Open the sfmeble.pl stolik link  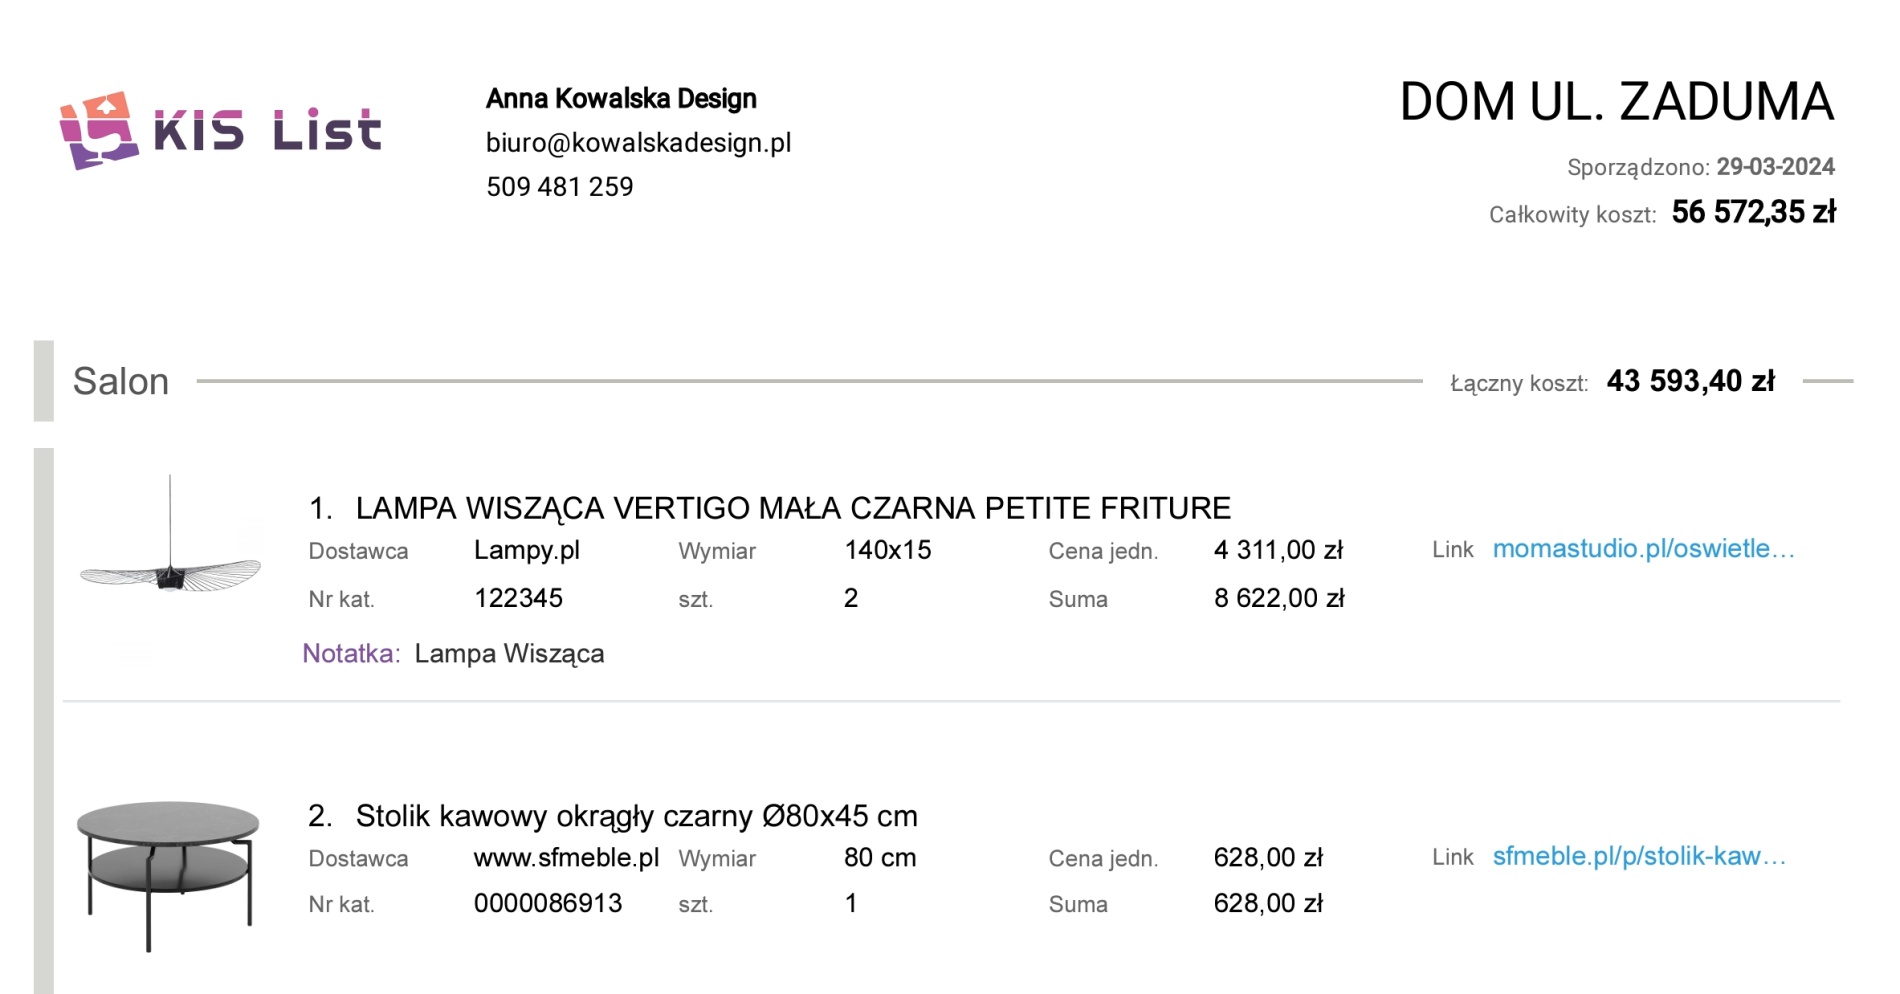pos(1638,857)
